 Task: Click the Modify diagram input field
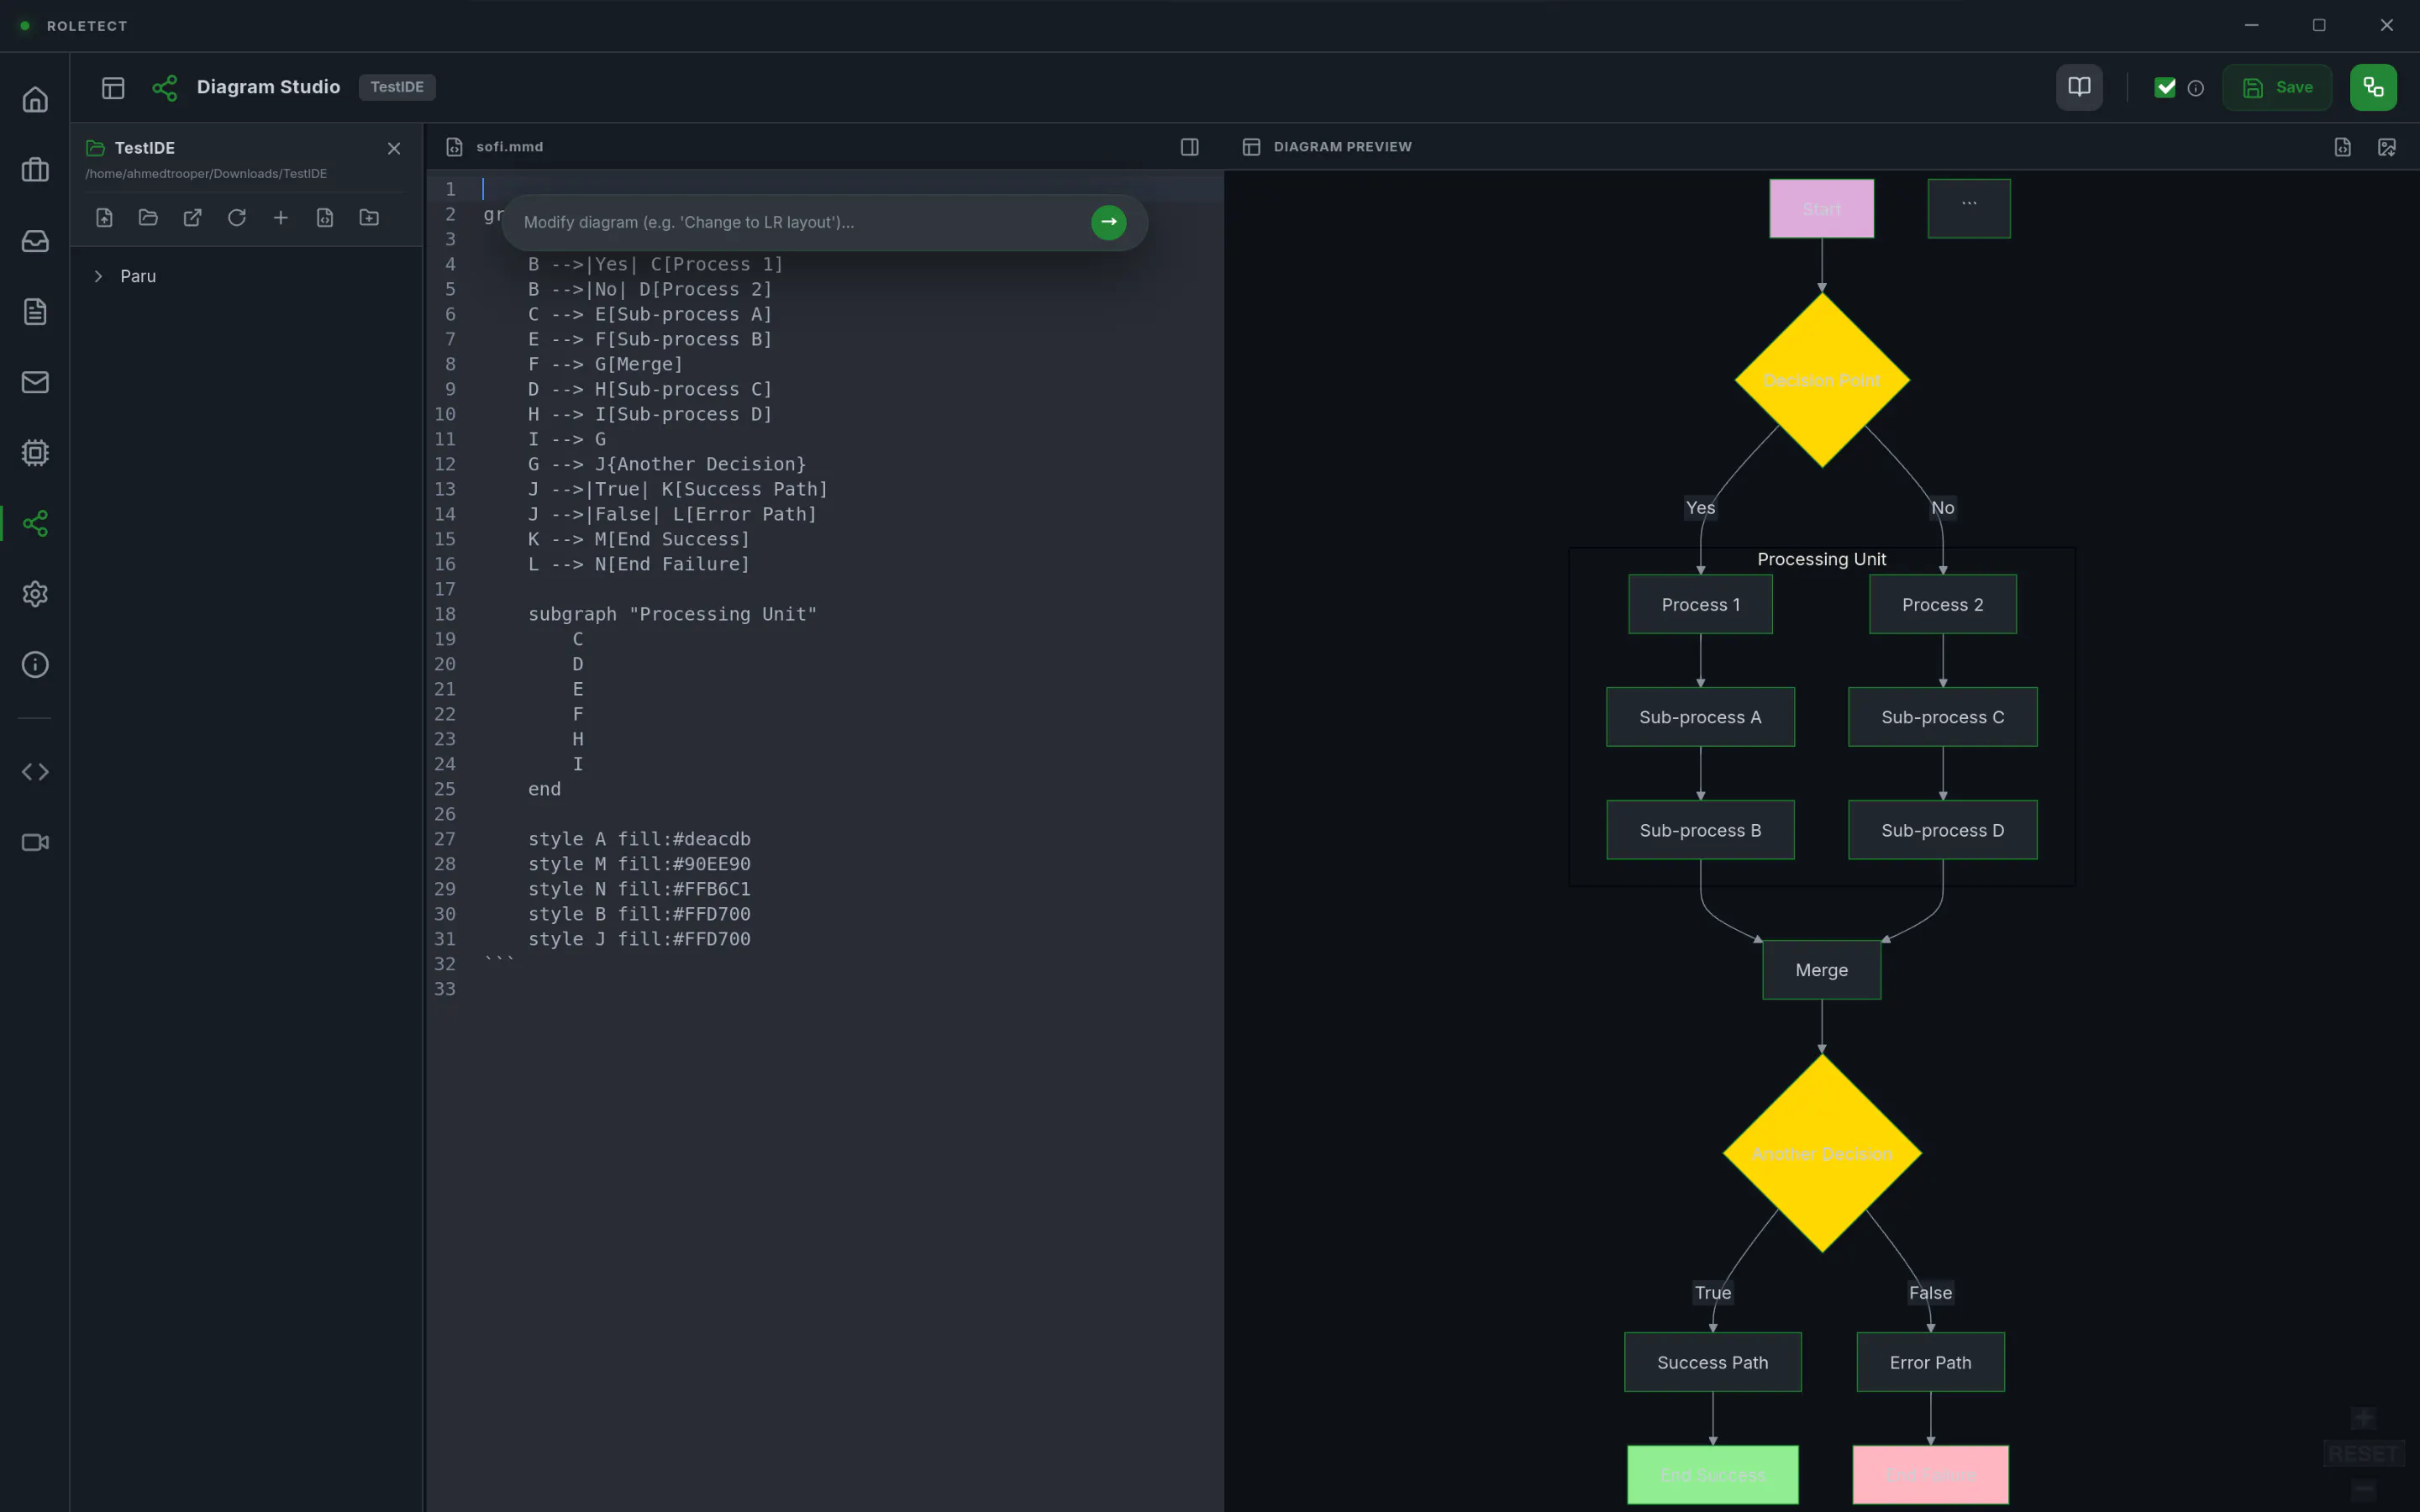pos(800,222)
